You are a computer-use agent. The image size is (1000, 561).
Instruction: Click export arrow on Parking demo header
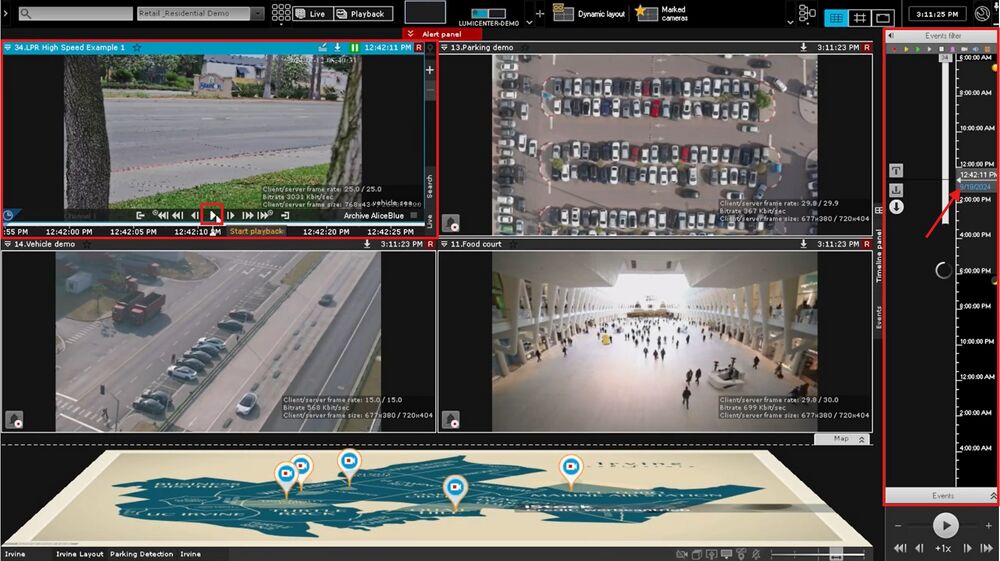(803, 47)
